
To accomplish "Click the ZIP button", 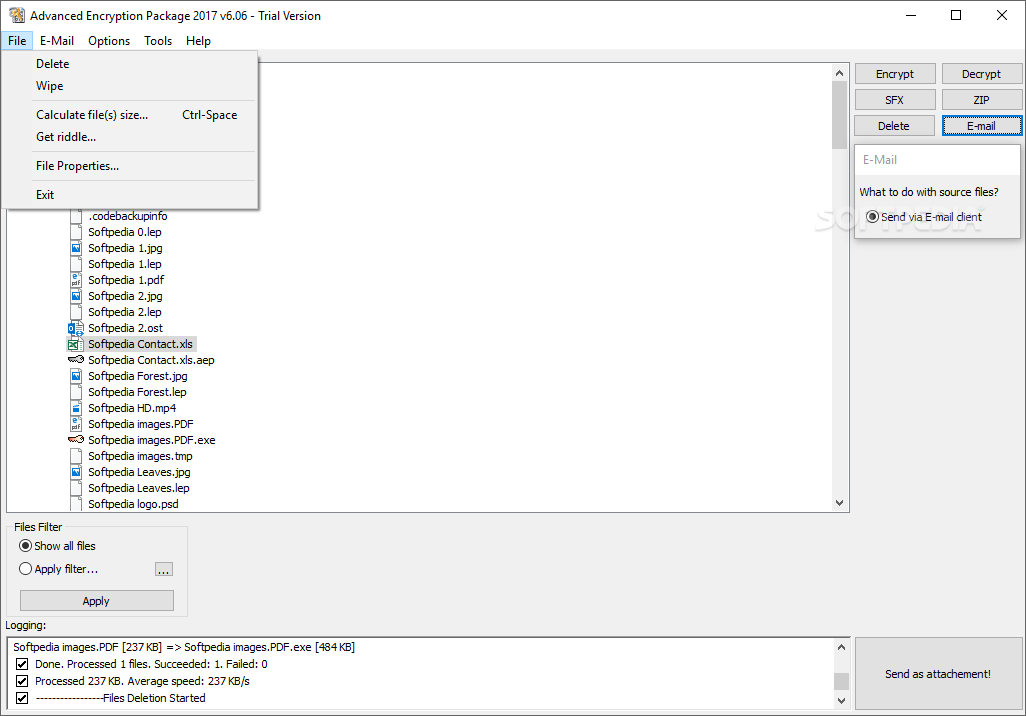I will pyautogui.click(x=982, y=100).
